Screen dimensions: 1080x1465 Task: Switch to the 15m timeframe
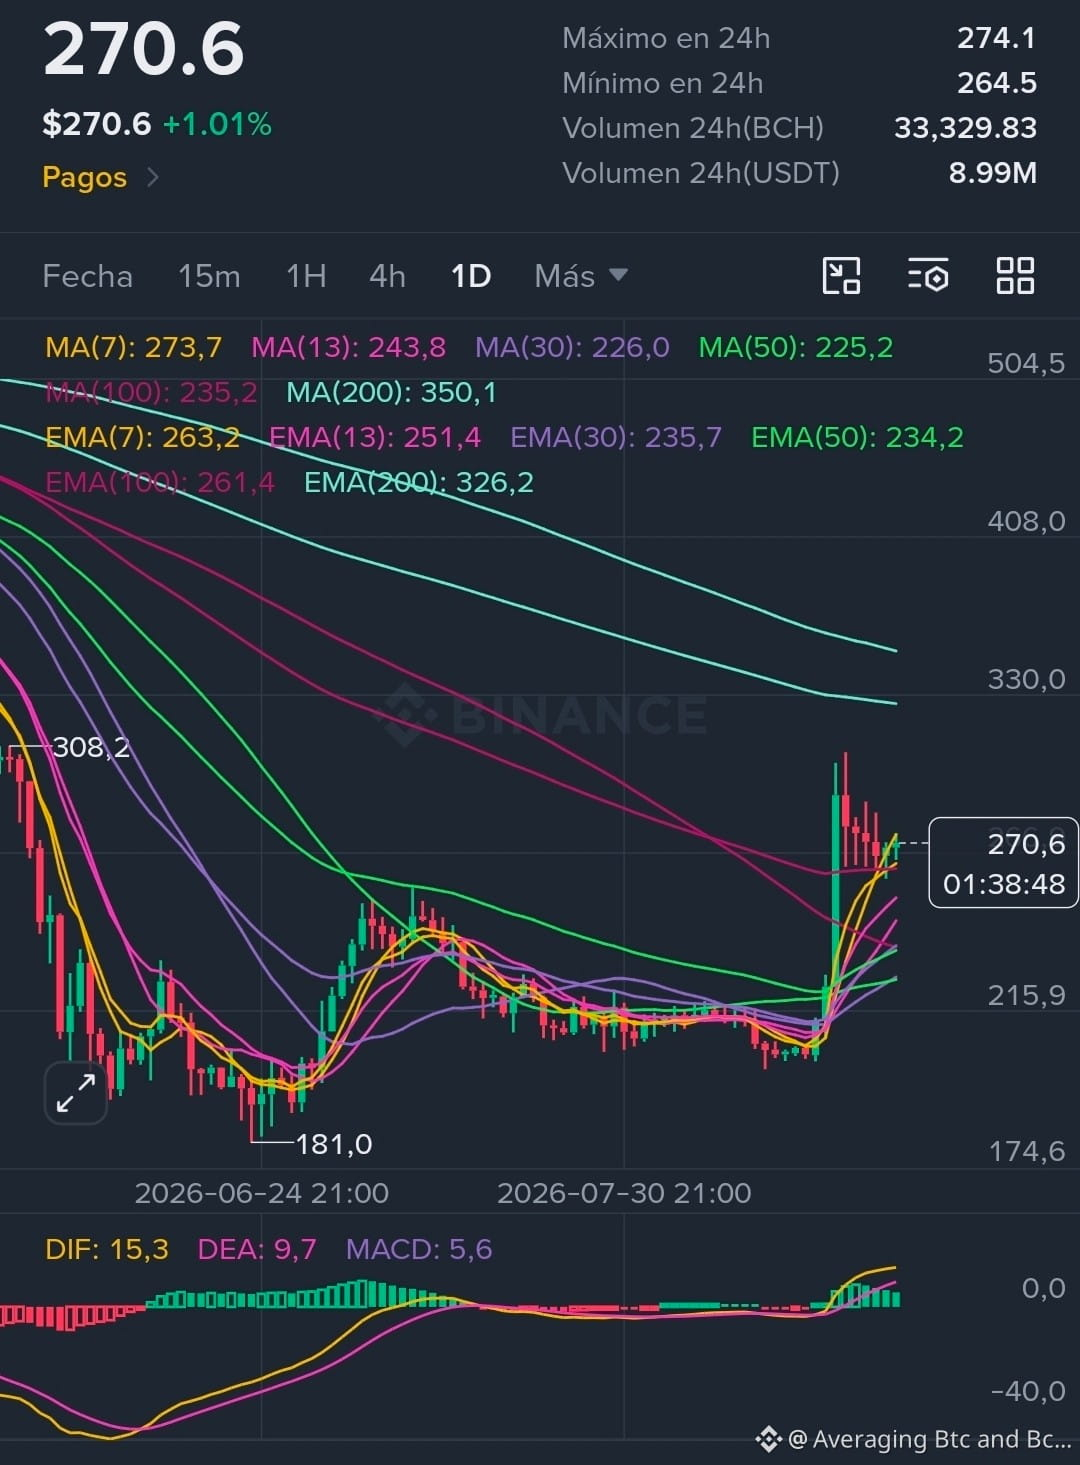click(209, 276)
